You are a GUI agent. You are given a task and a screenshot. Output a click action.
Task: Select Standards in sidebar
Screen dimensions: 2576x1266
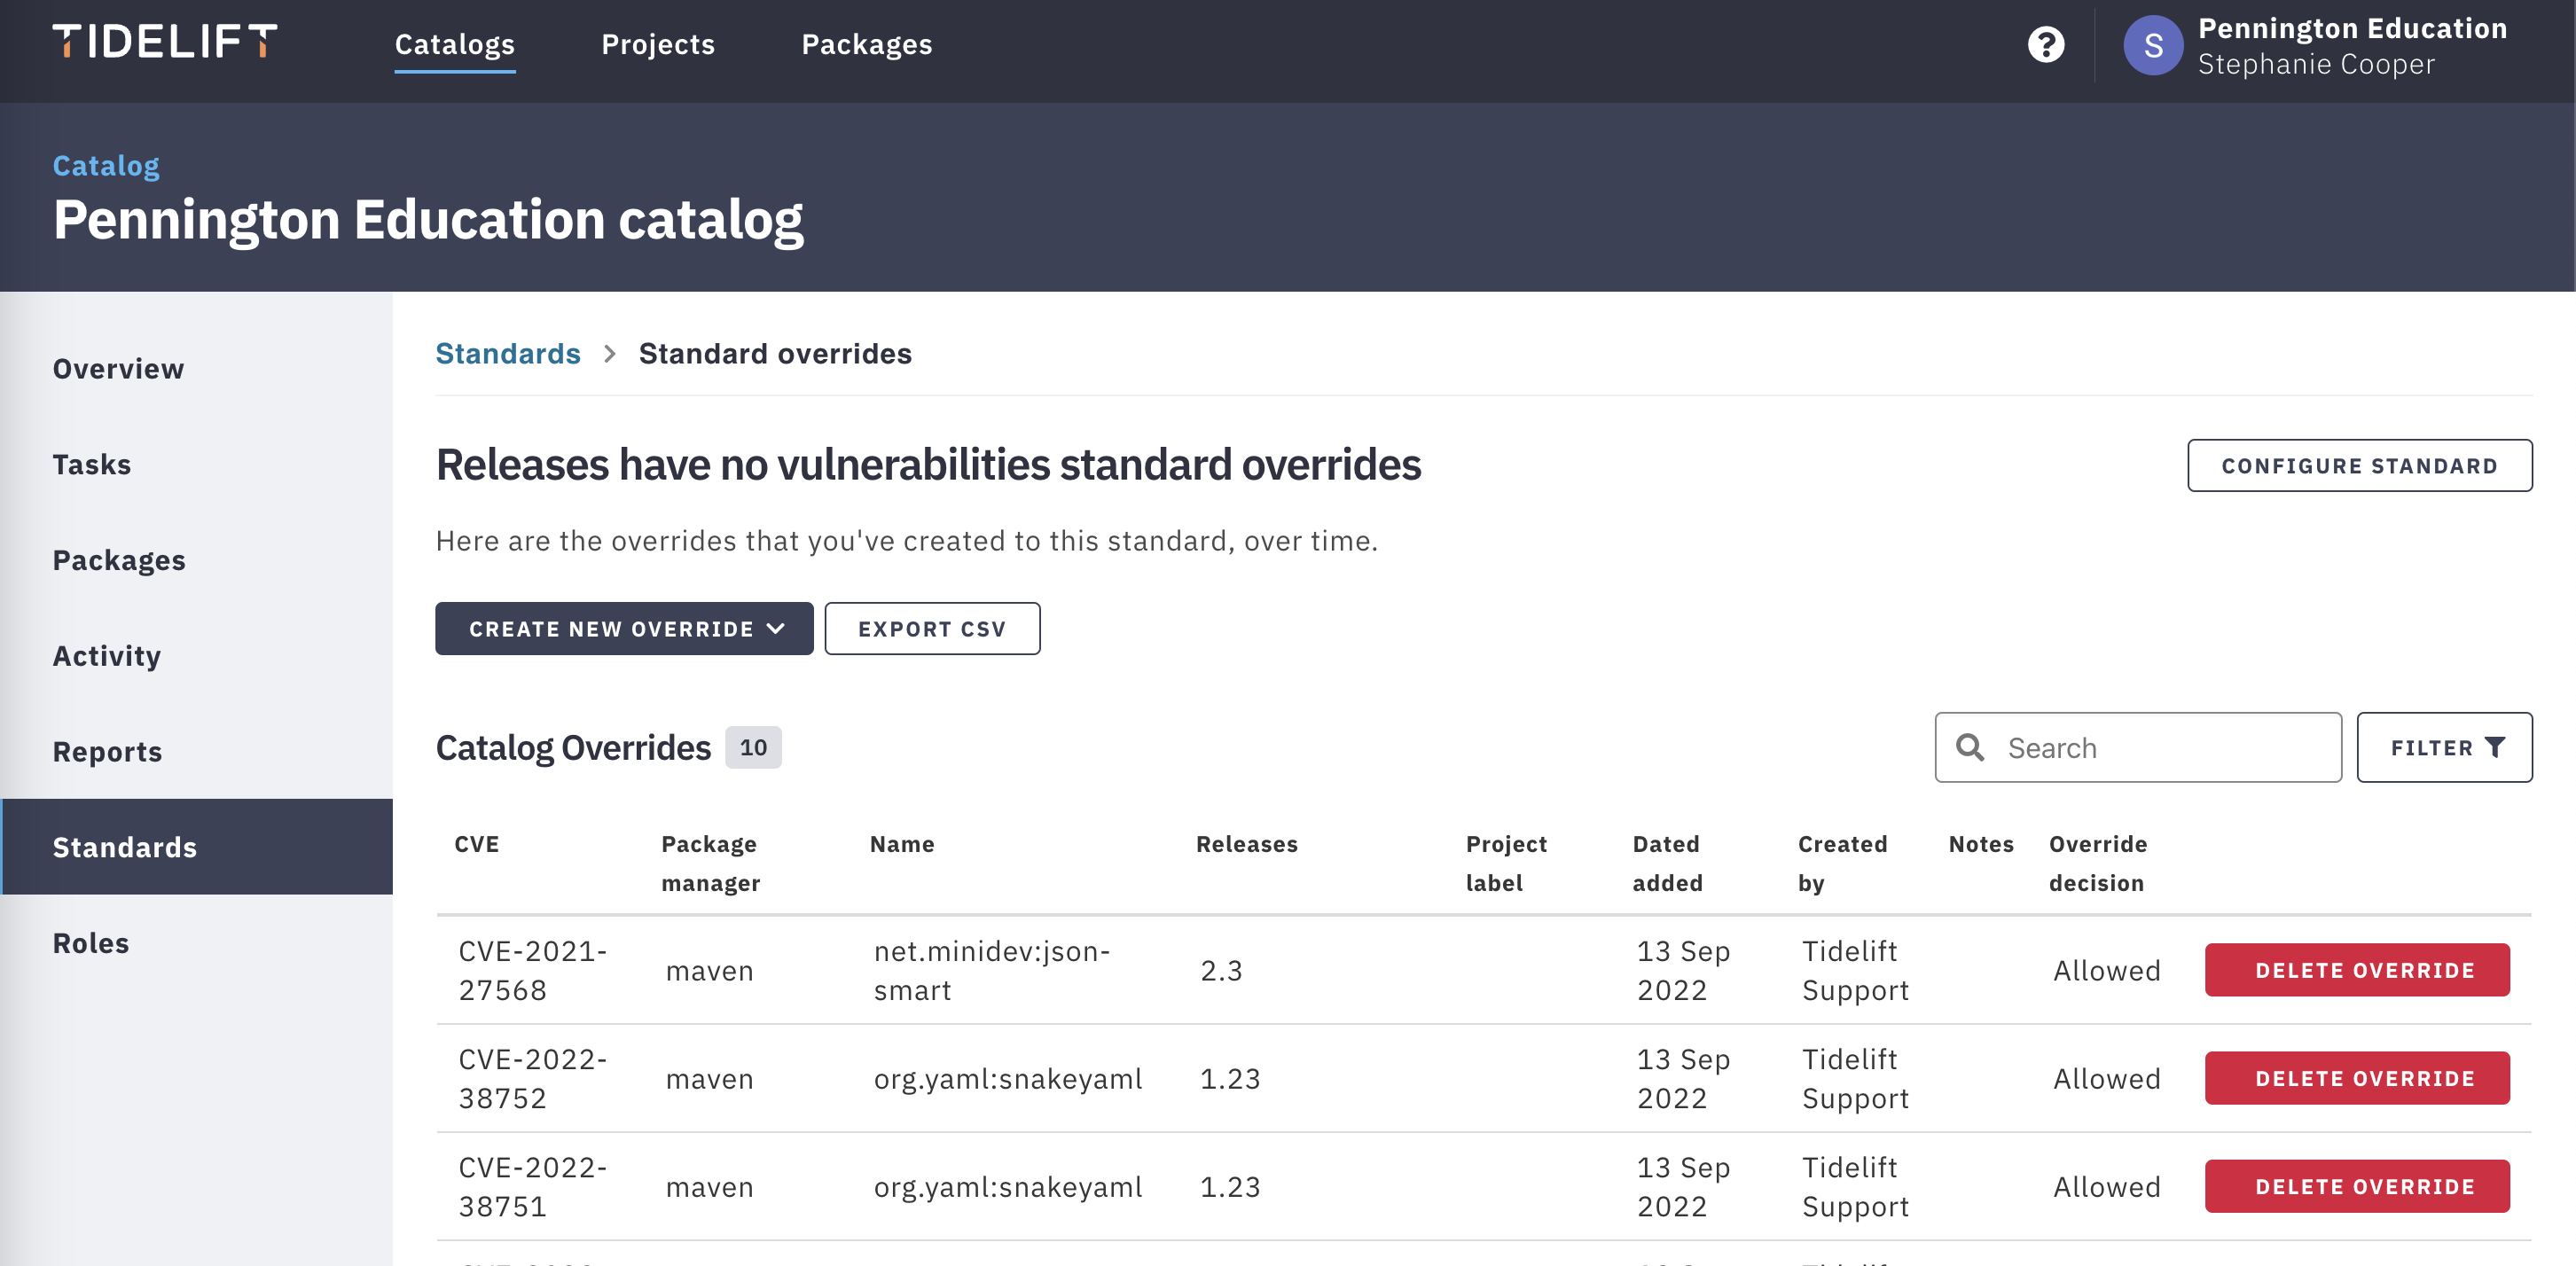pos(197,846)
